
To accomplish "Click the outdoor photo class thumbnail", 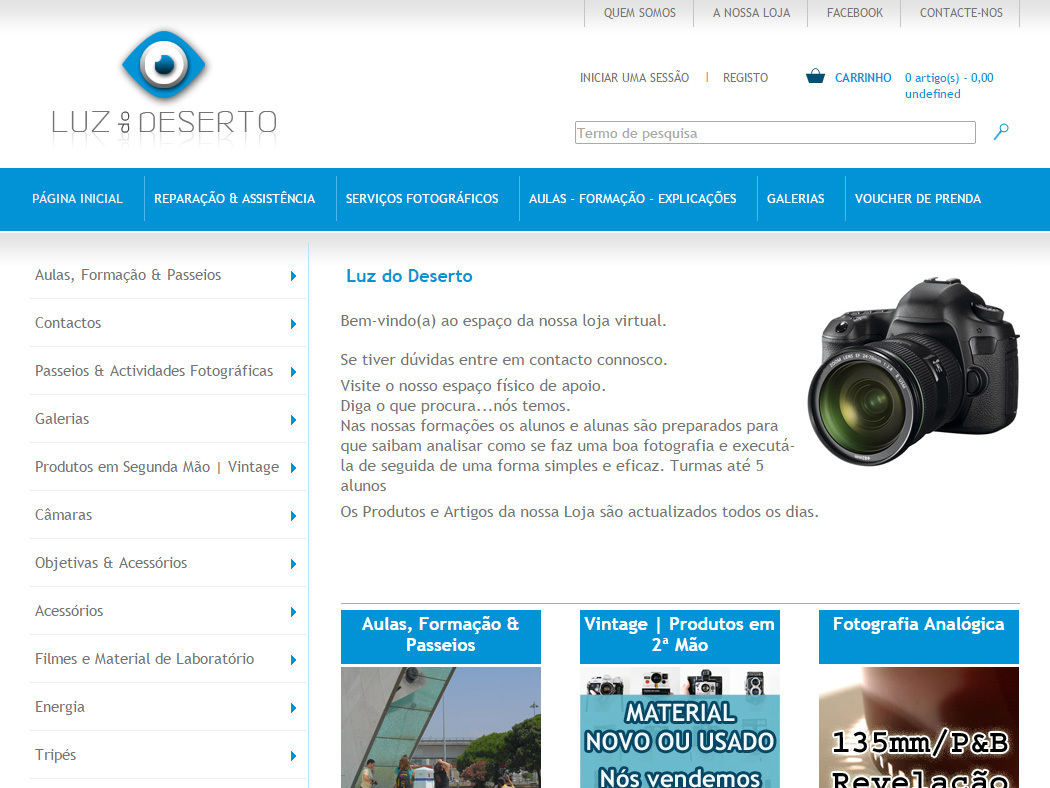I will pos(441,727).
